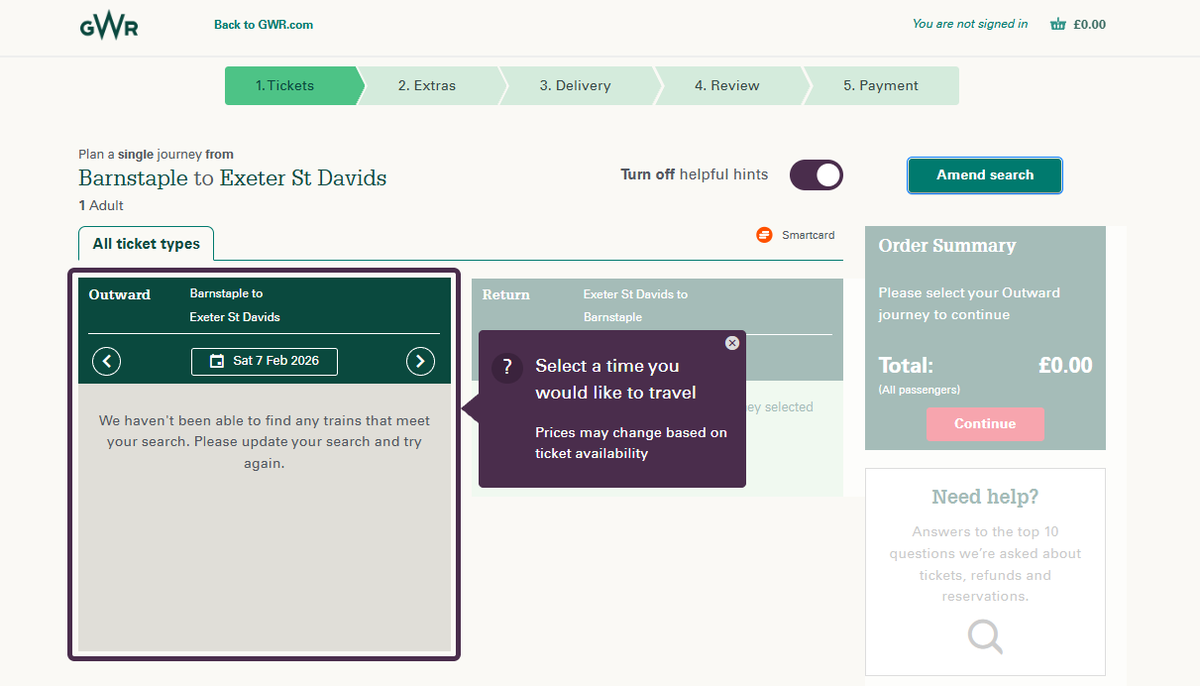Click the Need help? heading

(x=985, y=497)
